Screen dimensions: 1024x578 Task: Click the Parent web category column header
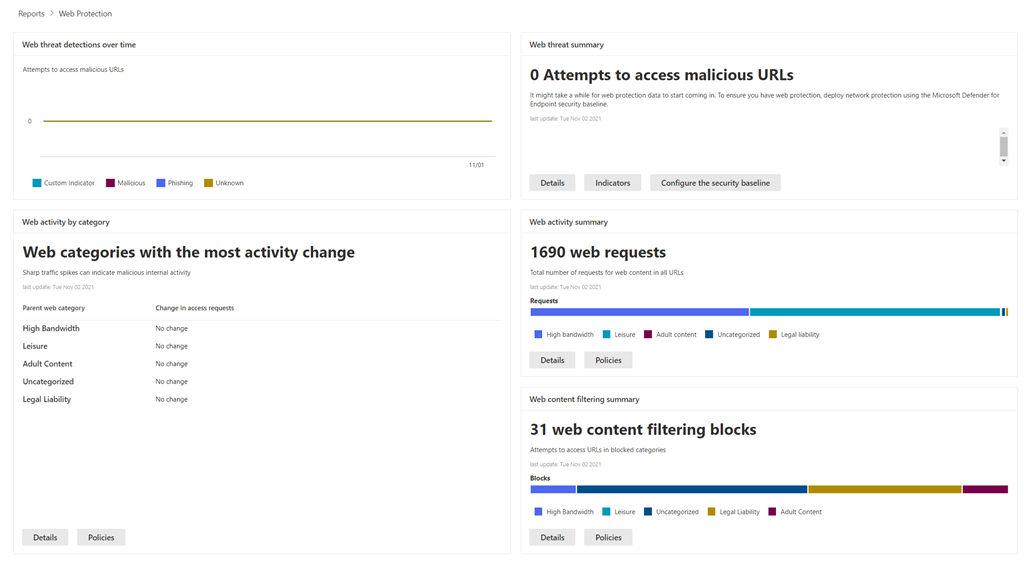click(x=54, y=308)
